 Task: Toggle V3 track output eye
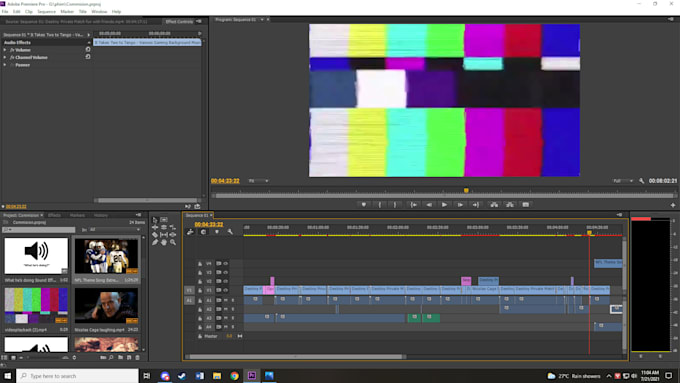[x=226, y=272]
